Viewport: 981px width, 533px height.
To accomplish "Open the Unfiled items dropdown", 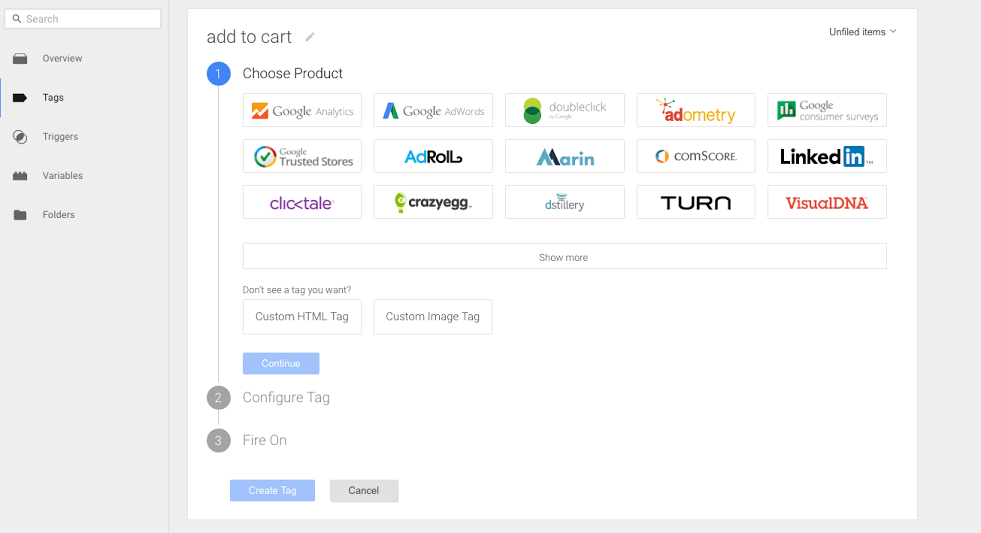I will coord(863,32).
